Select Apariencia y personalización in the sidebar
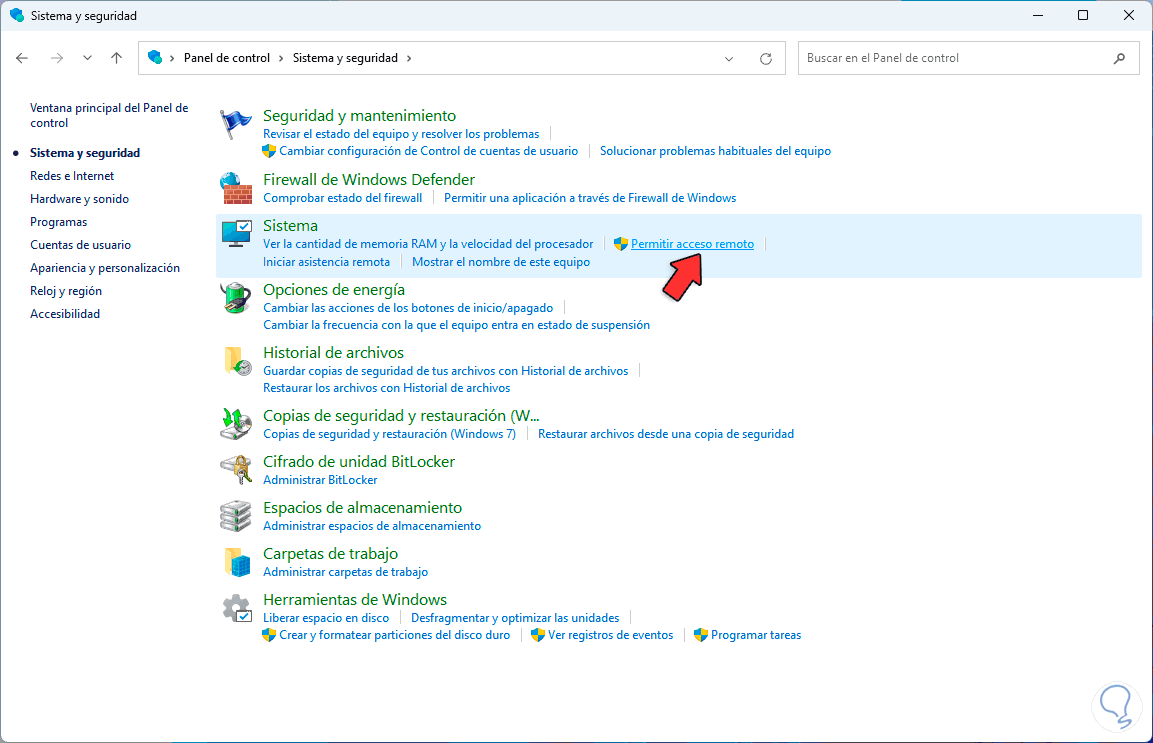 [x=104, y=268]
